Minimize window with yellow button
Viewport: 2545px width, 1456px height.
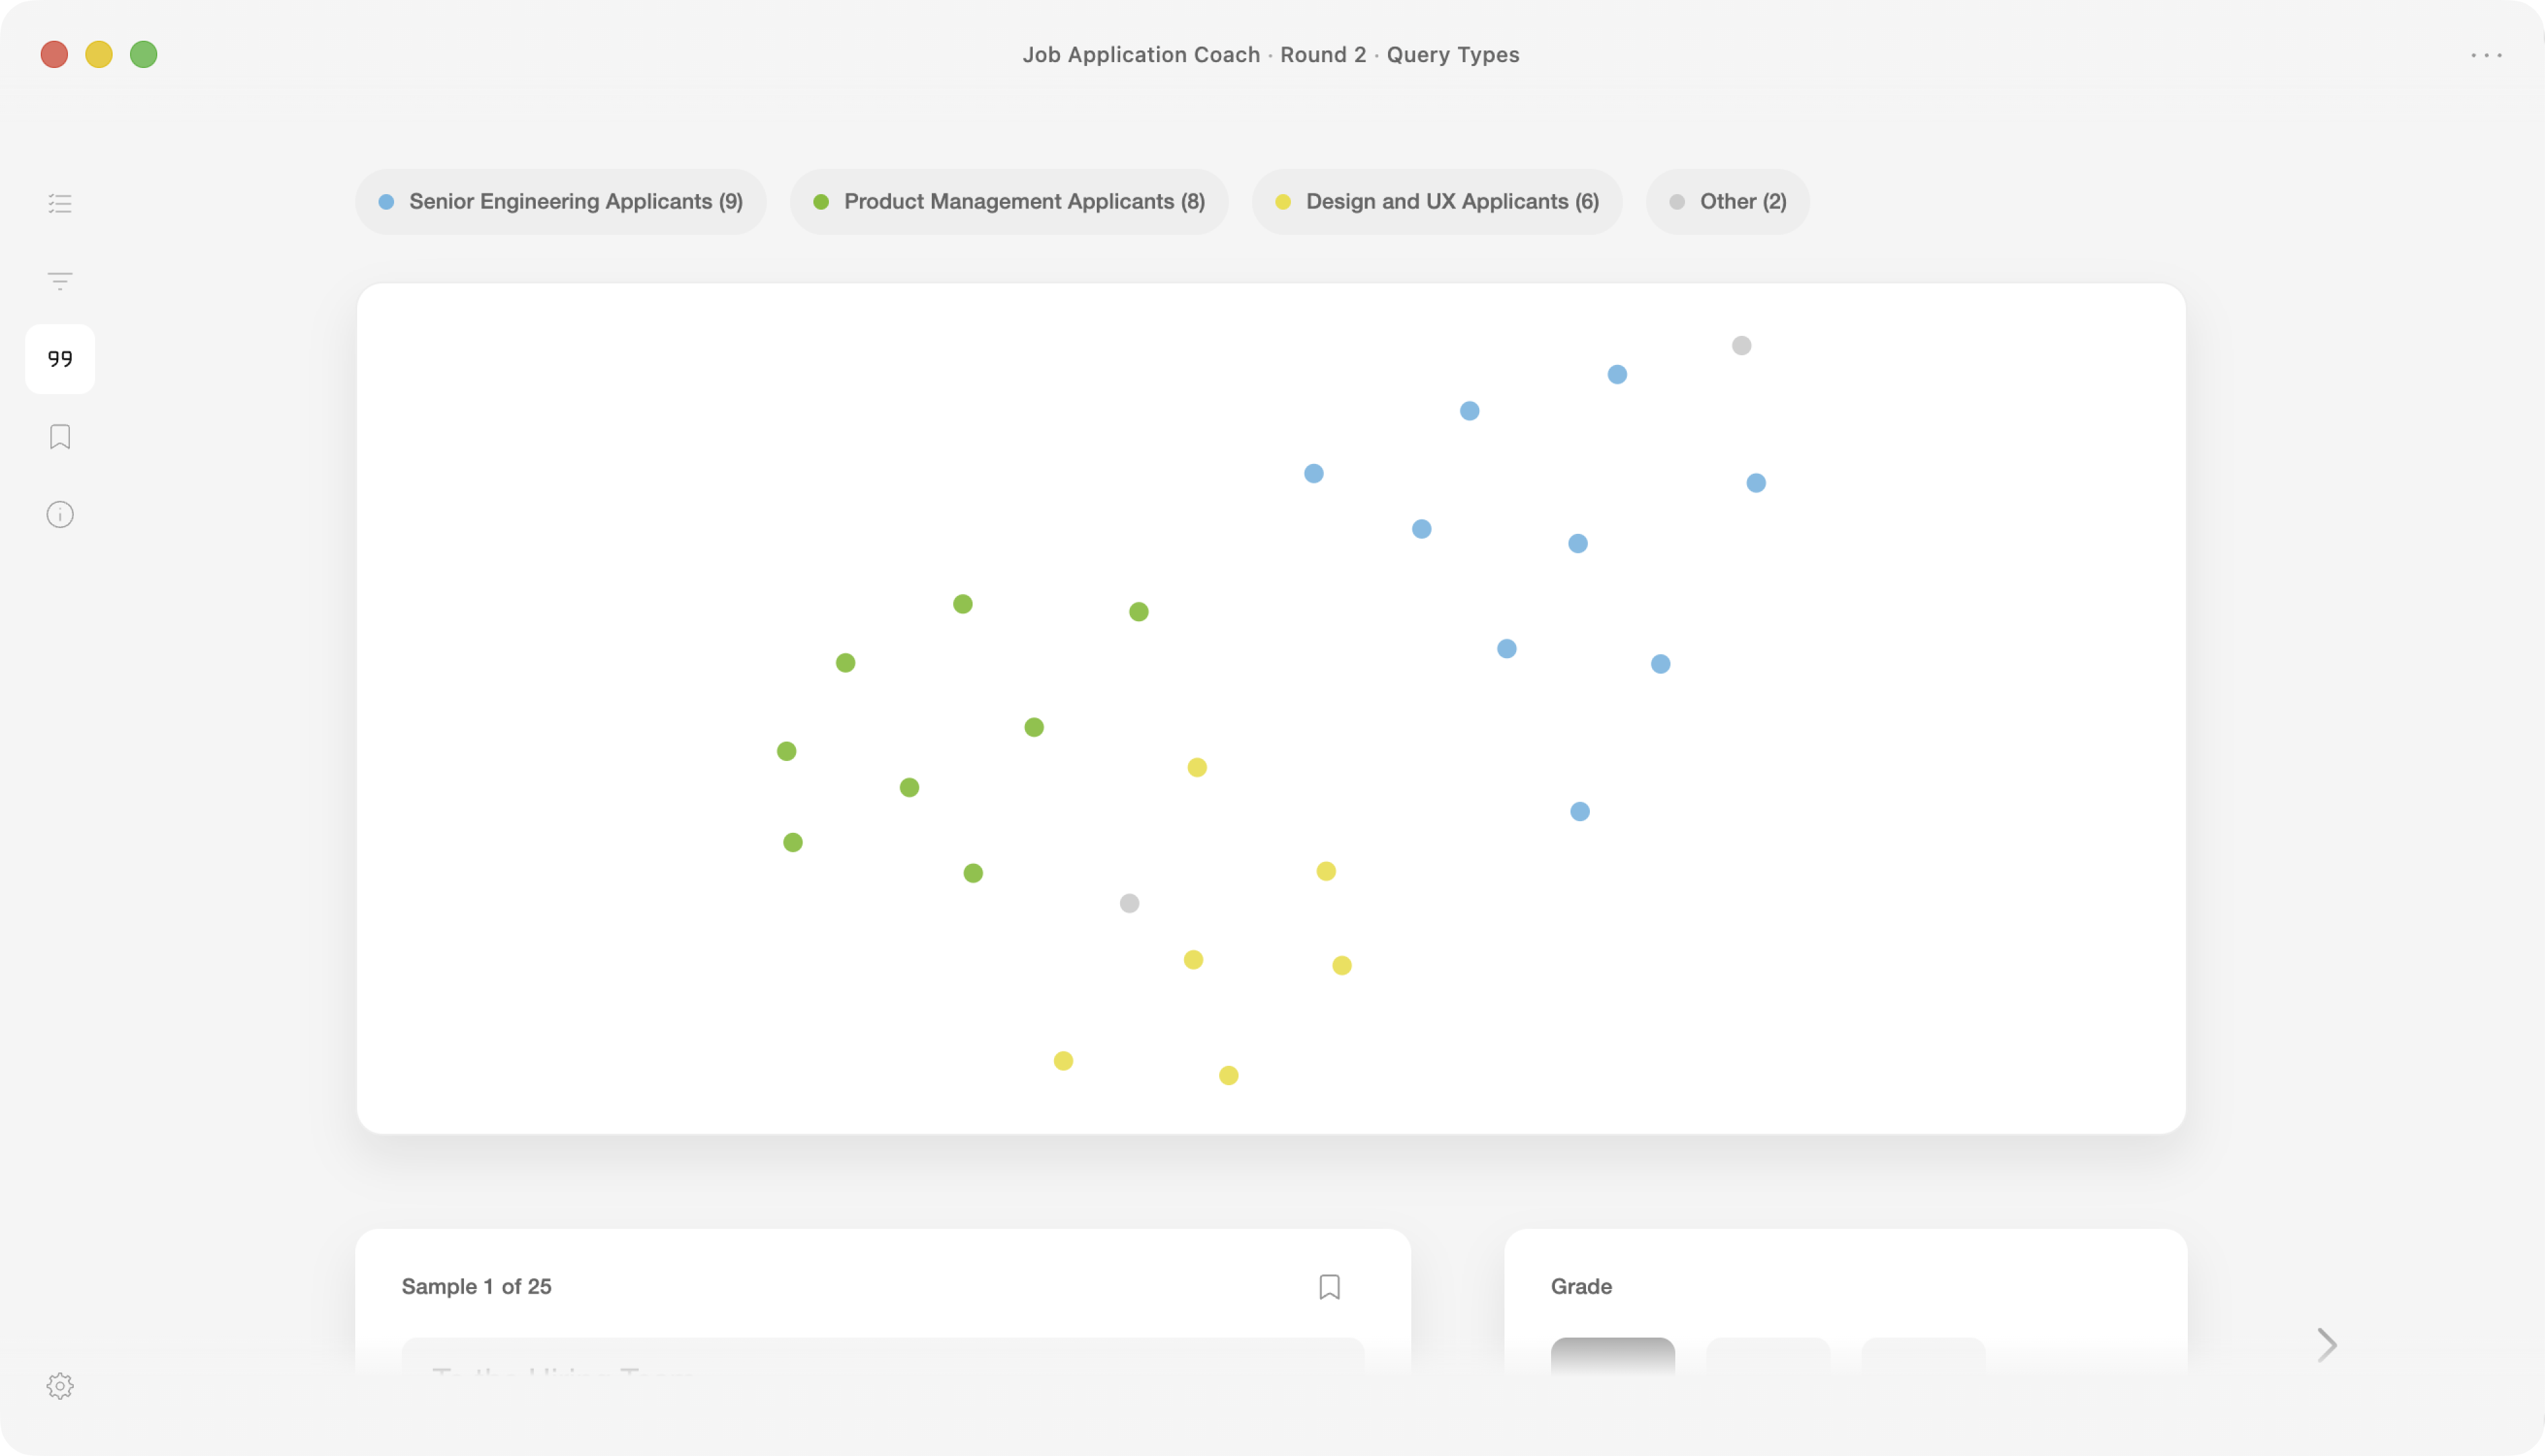tap(99, 54)
